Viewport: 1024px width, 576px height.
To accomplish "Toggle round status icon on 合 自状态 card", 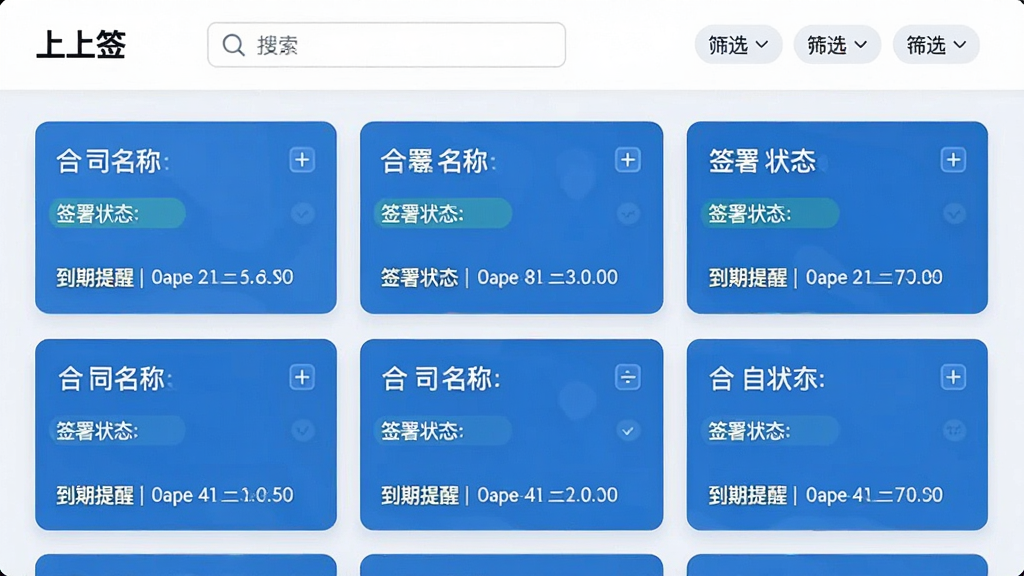I will pyautogui.click(x=954, y=430).
